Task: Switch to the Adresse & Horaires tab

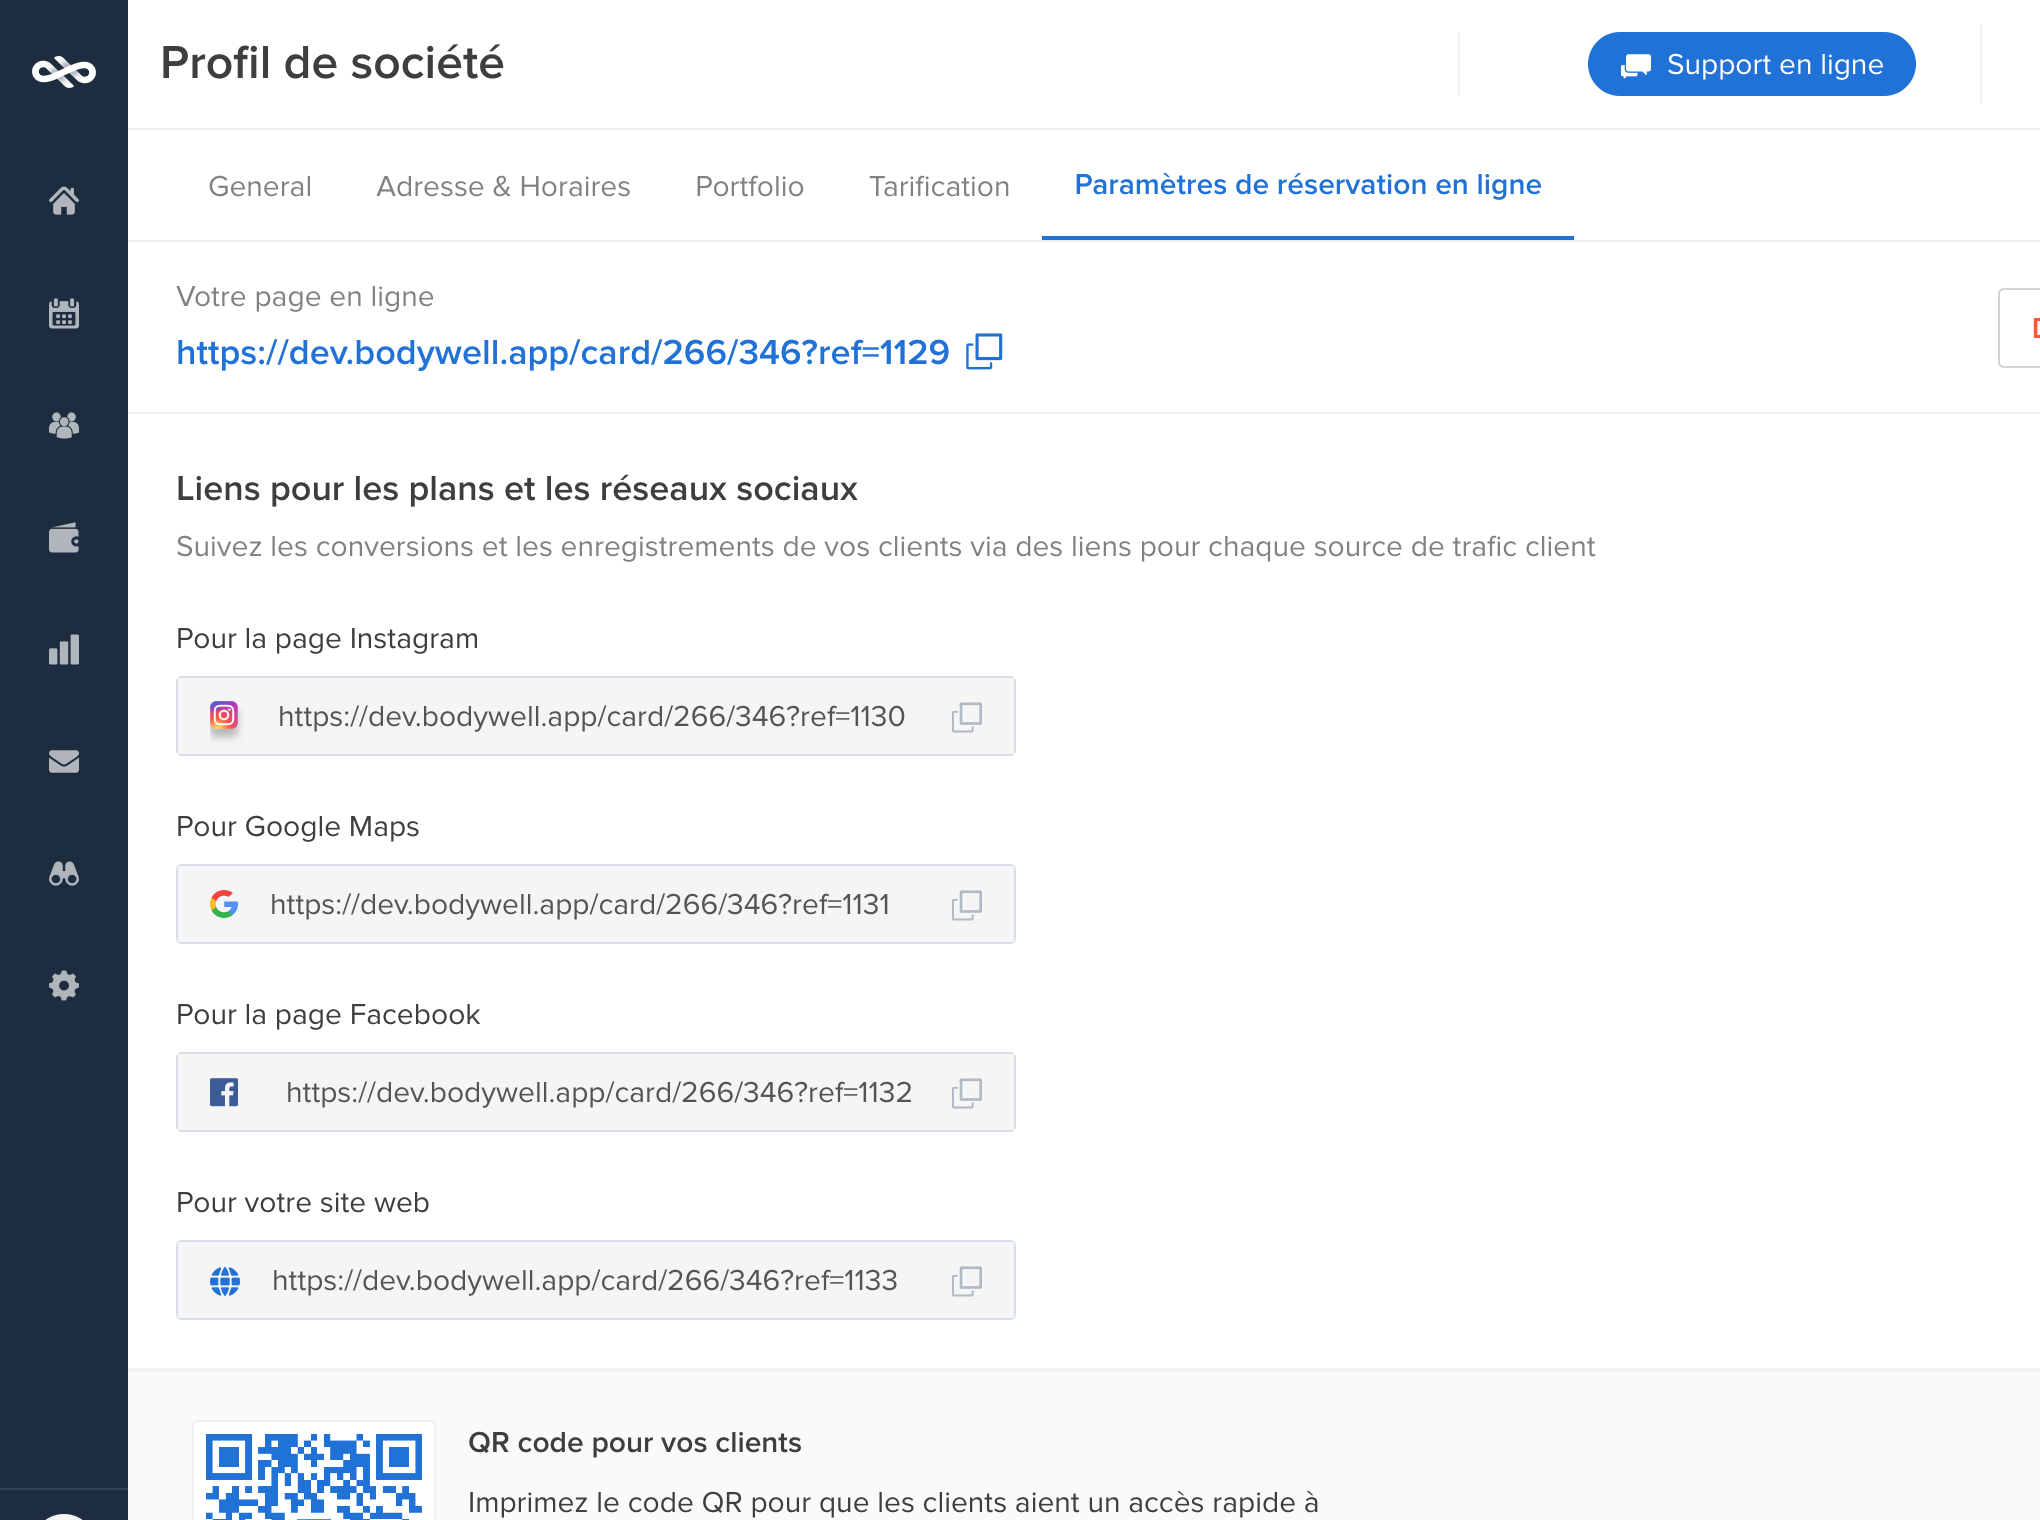Action: point(503,186)
